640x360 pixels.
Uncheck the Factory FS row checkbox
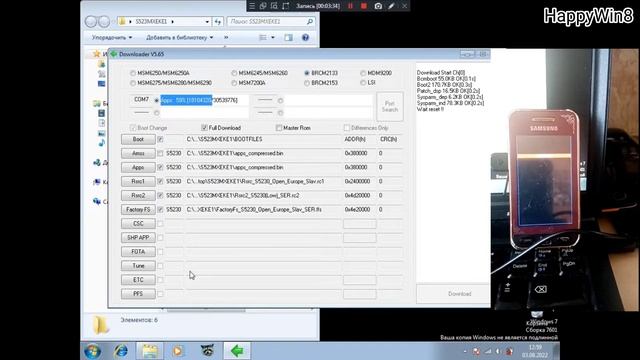(x=160, y=209)
